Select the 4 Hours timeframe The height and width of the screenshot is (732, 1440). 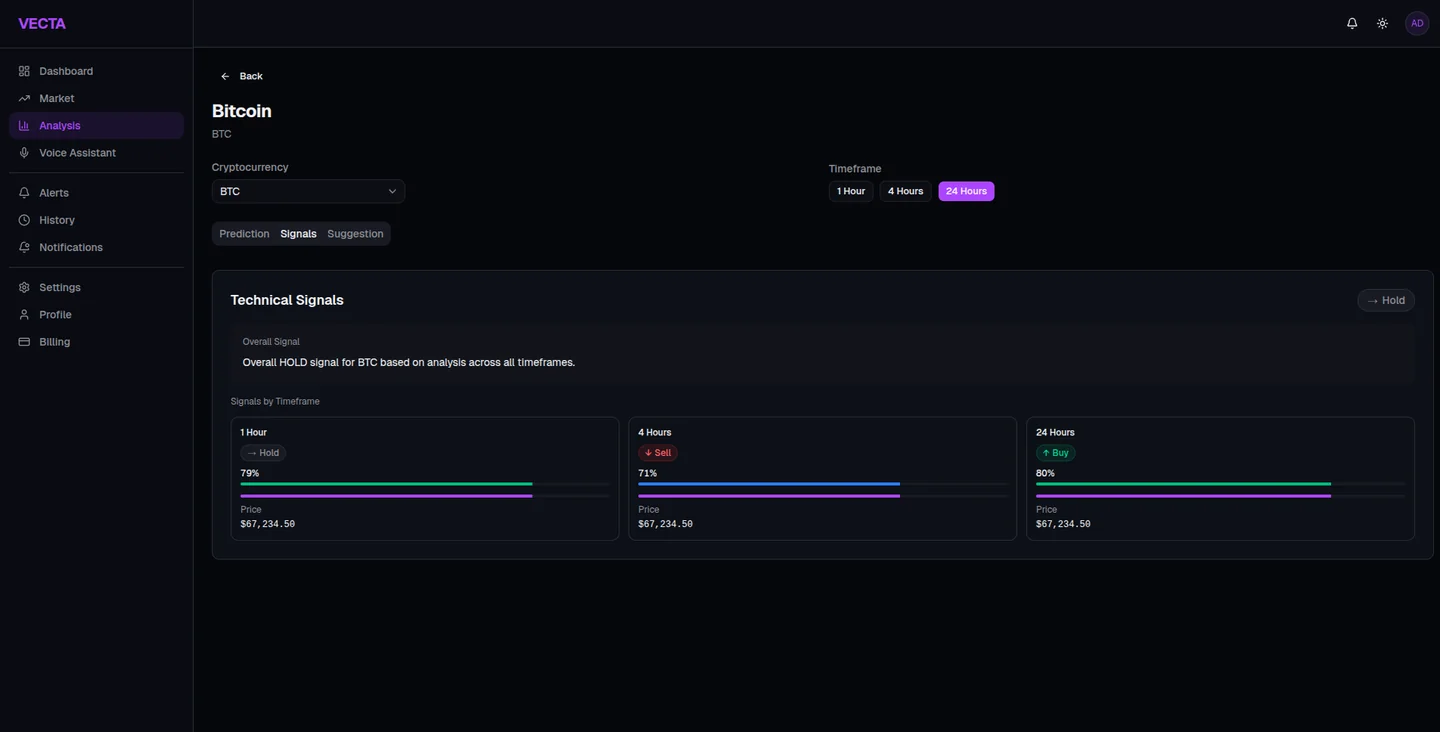point(905,191)
